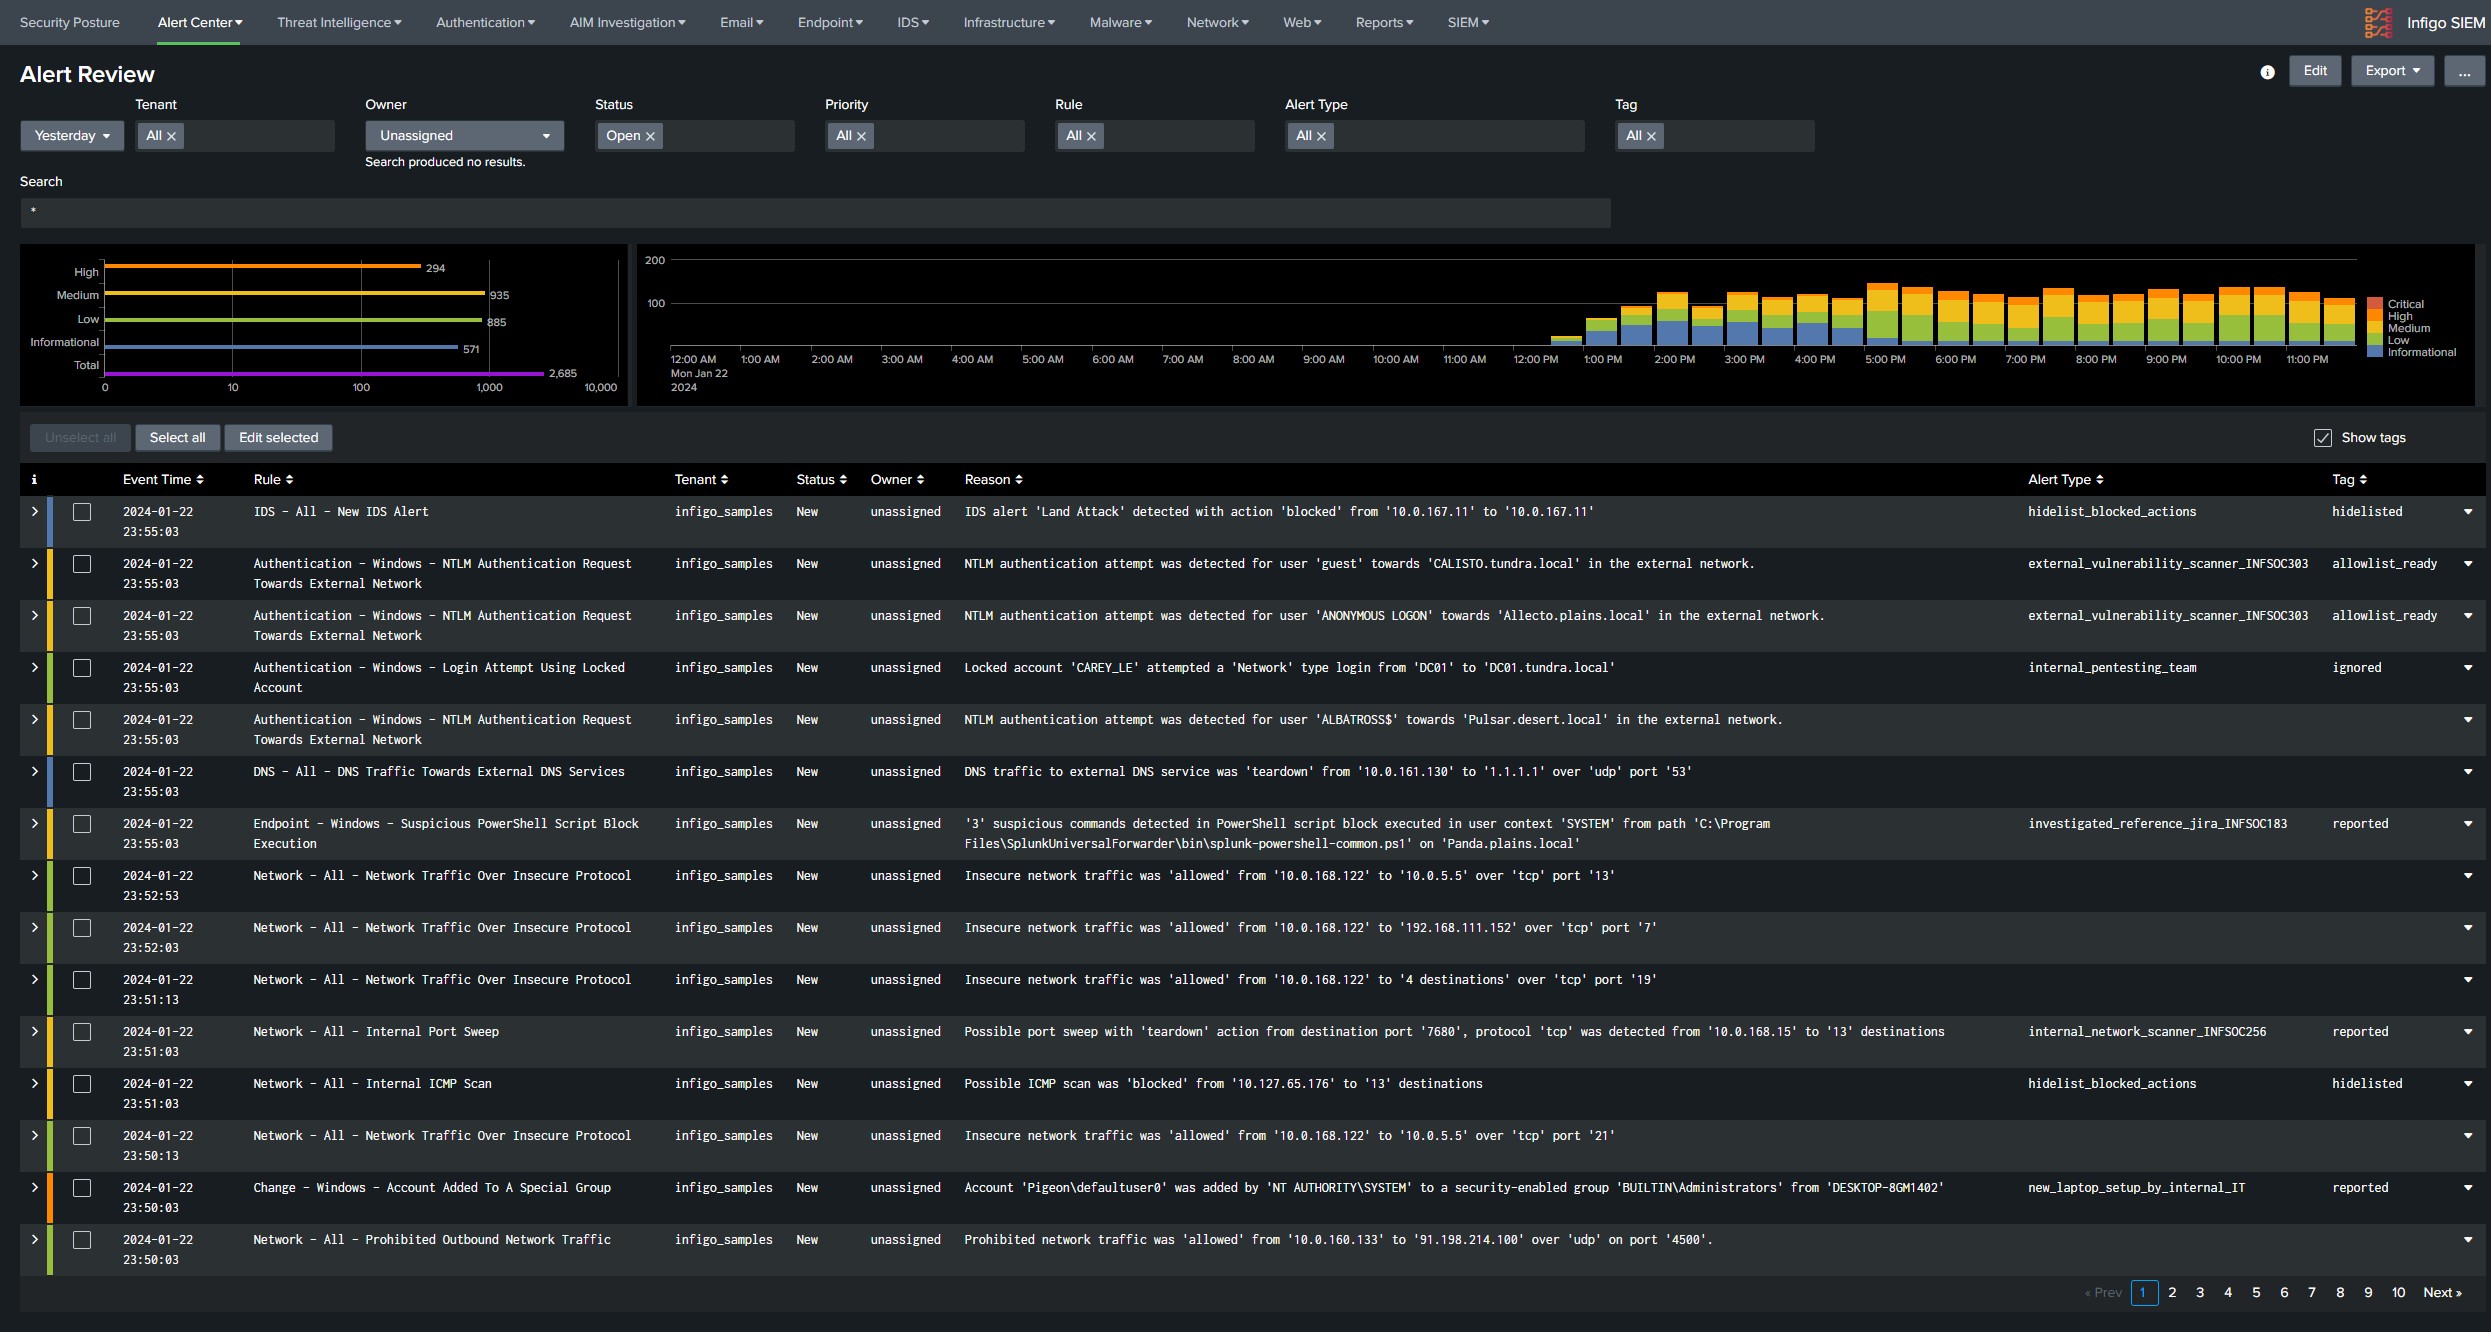The width and height of the screenshot is (2491, 1332).
Task: Open the Export dropdown
Action: (x=2392, y=71)
